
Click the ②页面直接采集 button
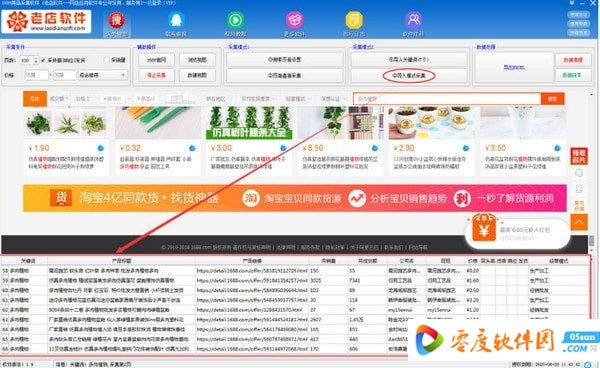tap(284, 76)
